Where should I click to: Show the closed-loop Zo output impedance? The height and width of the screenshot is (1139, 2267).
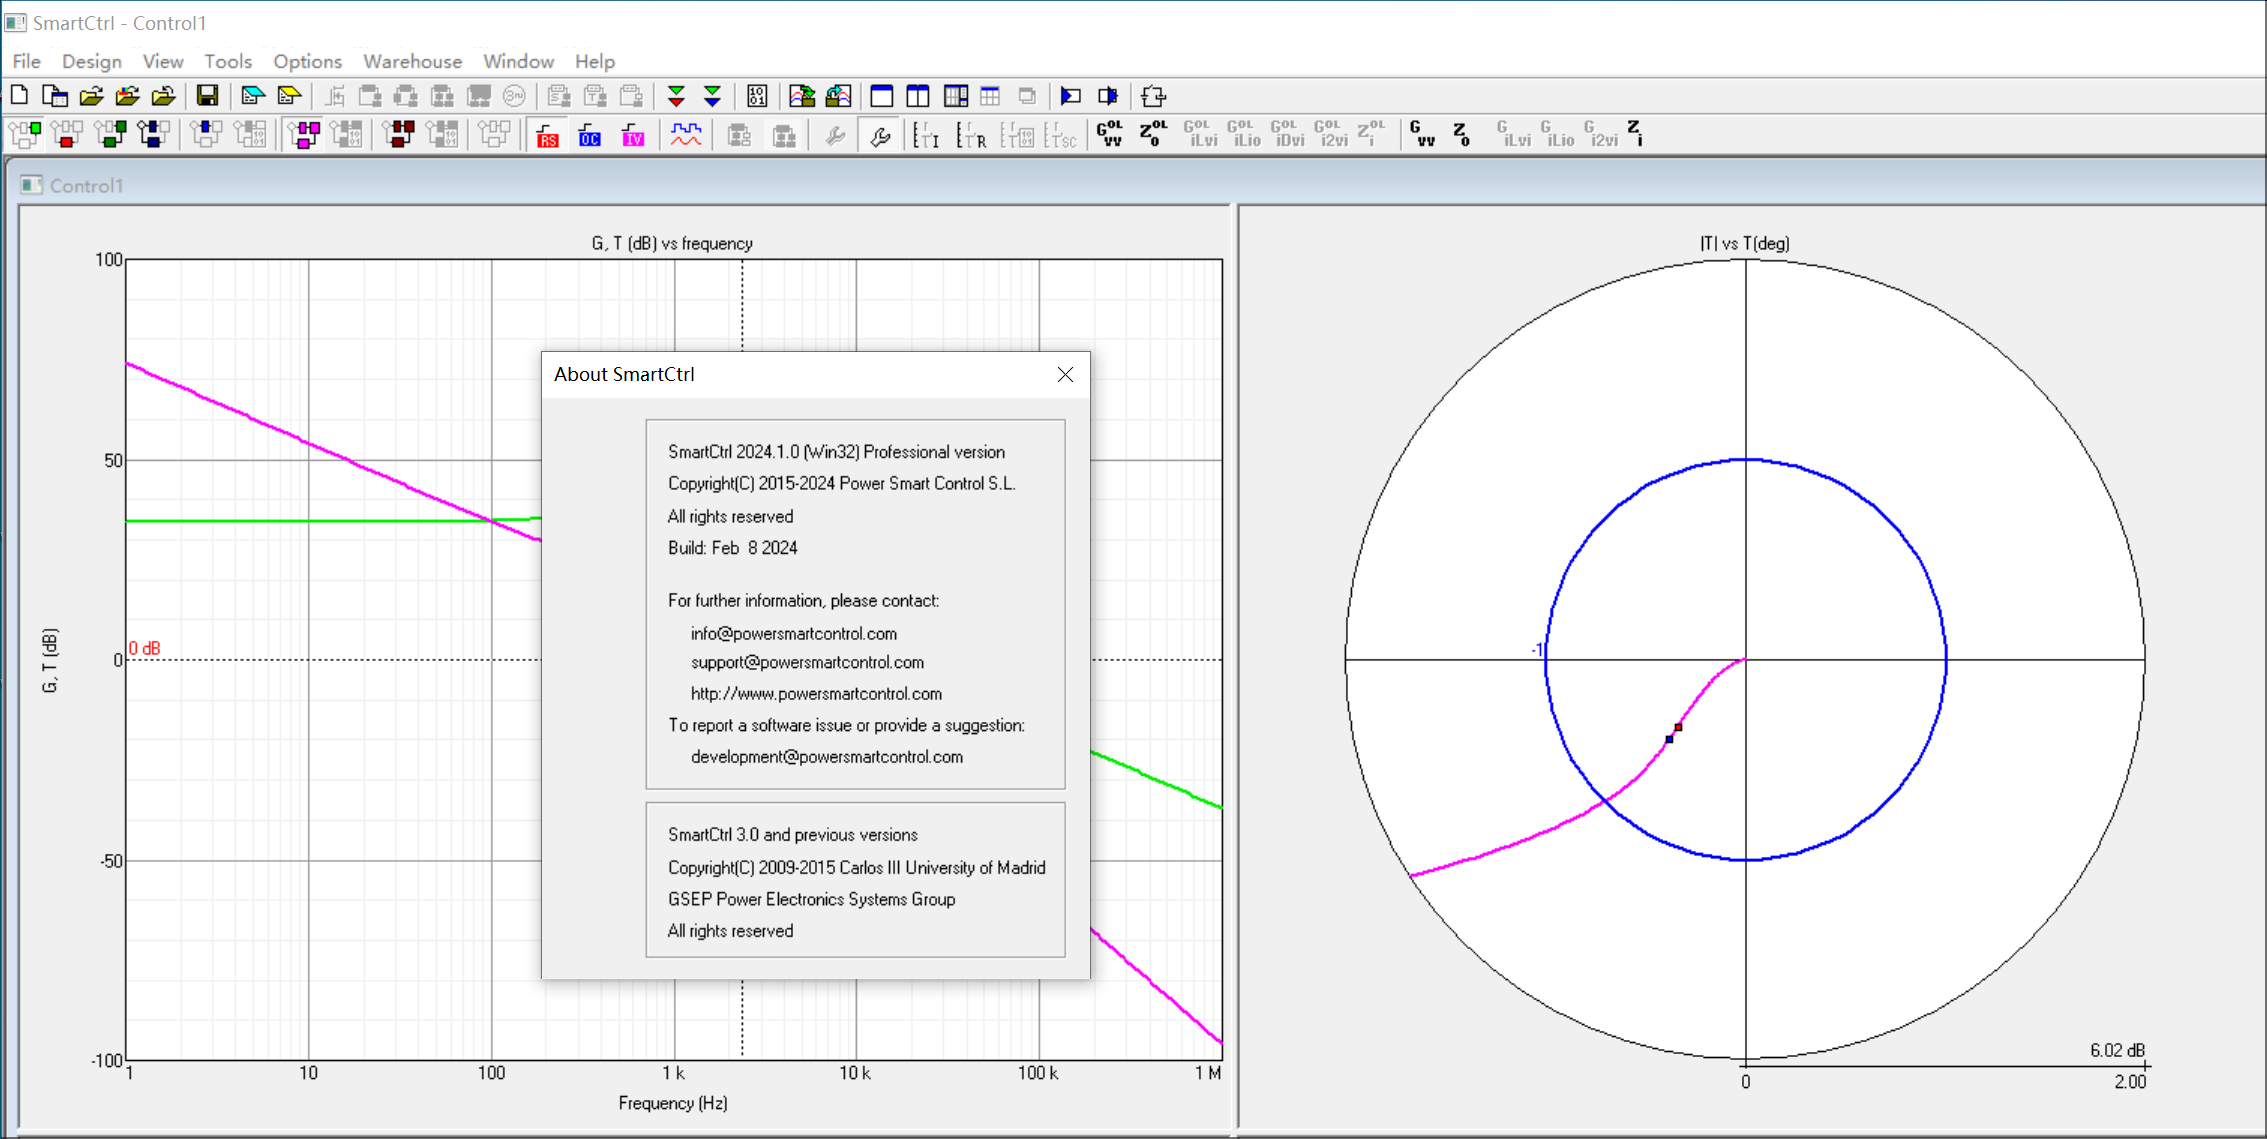[1462, 134]
